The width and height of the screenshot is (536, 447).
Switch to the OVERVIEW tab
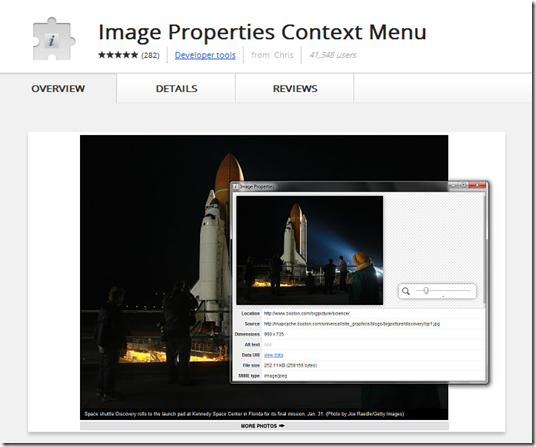click(x=58, y=89)
